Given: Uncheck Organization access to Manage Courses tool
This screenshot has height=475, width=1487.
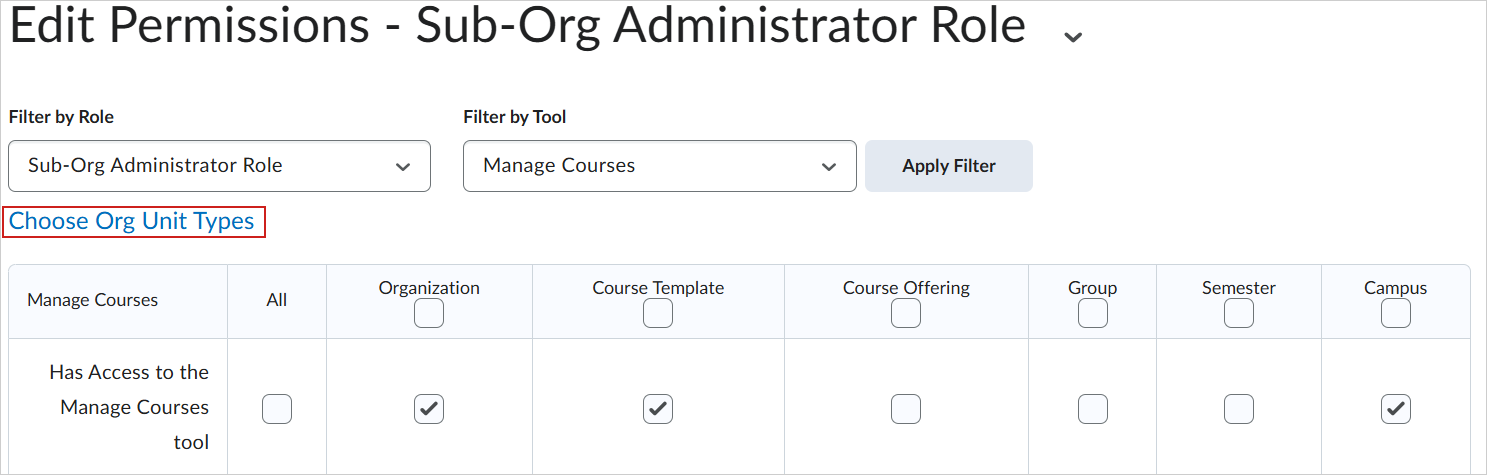Looking at the screenshot, I should (429, 408).
